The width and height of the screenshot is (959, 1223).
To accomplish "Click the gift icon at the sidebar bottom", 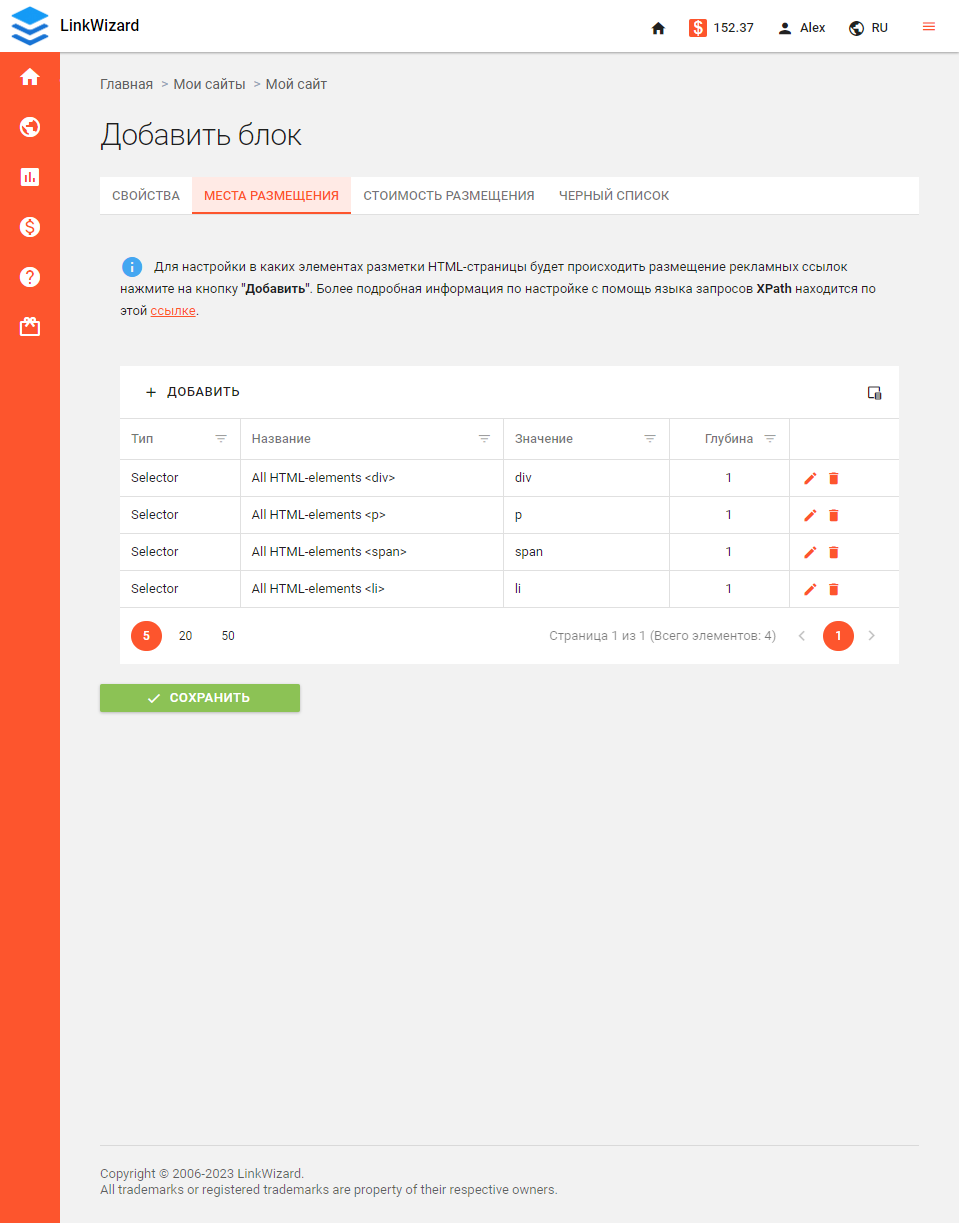I will click(x=29, y=326).
